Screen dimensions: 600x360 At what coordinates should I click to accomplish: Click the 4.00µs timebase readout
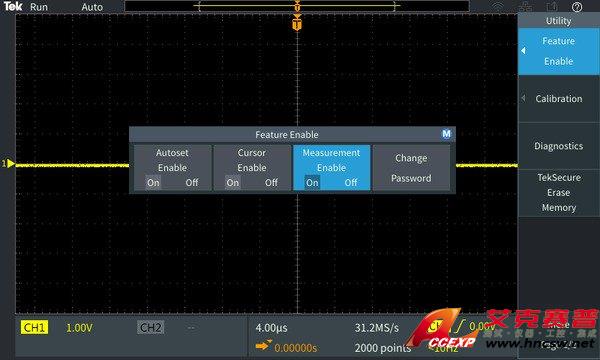271,328
